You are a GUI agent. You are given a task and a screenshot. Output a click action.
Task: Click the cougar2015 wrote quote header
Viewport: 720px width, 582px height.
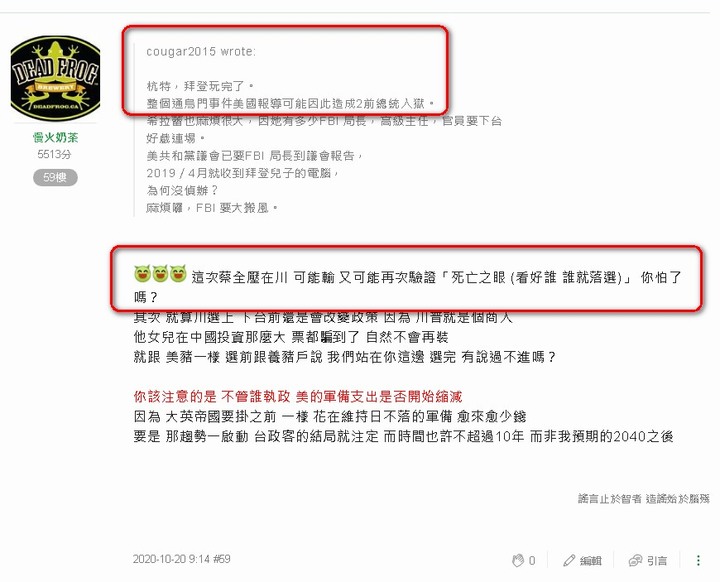tap(201, 51)
